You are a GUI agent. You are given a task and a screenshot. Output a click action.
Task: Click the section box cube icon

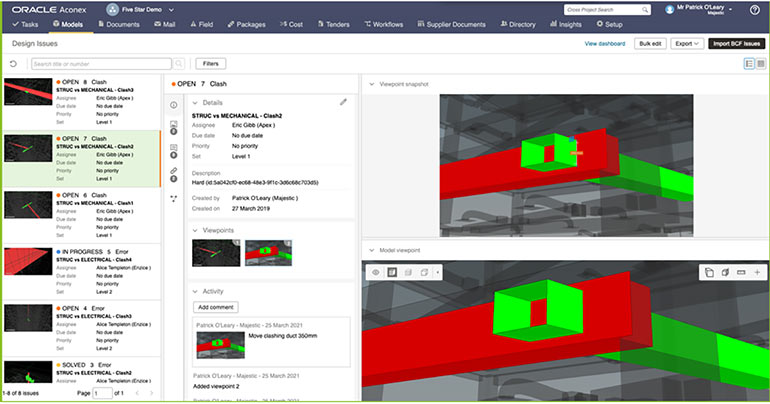point(725,272)
